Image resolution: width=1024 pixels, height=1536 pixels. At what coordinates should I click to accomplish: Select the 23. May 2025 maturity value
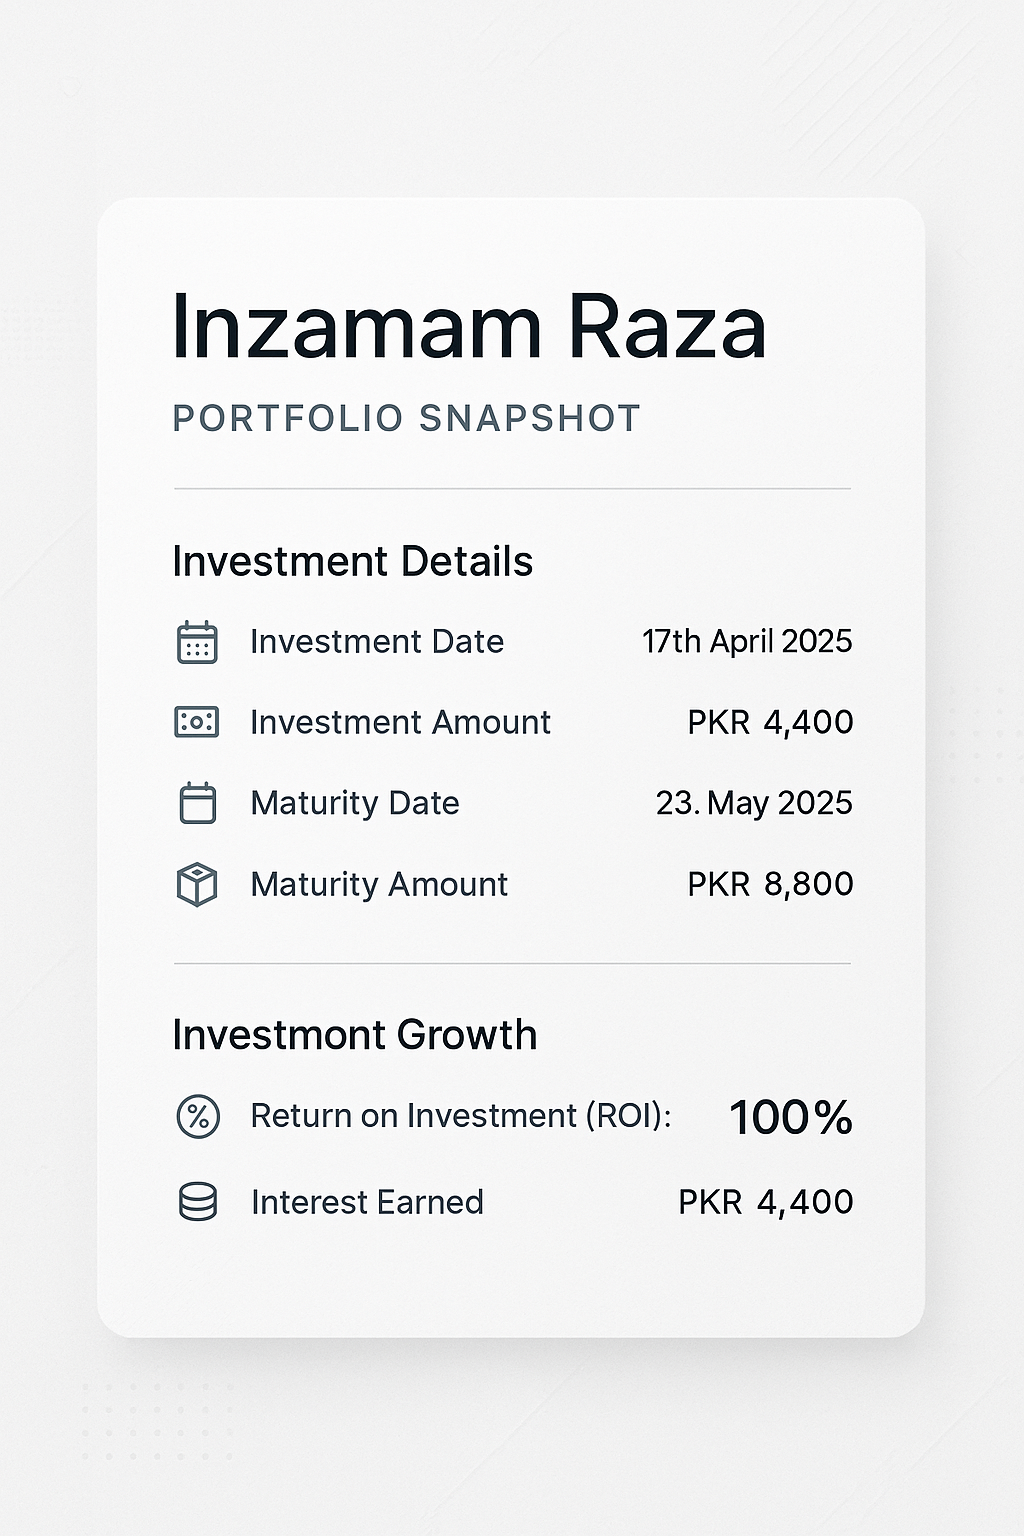tap(754, 803)
